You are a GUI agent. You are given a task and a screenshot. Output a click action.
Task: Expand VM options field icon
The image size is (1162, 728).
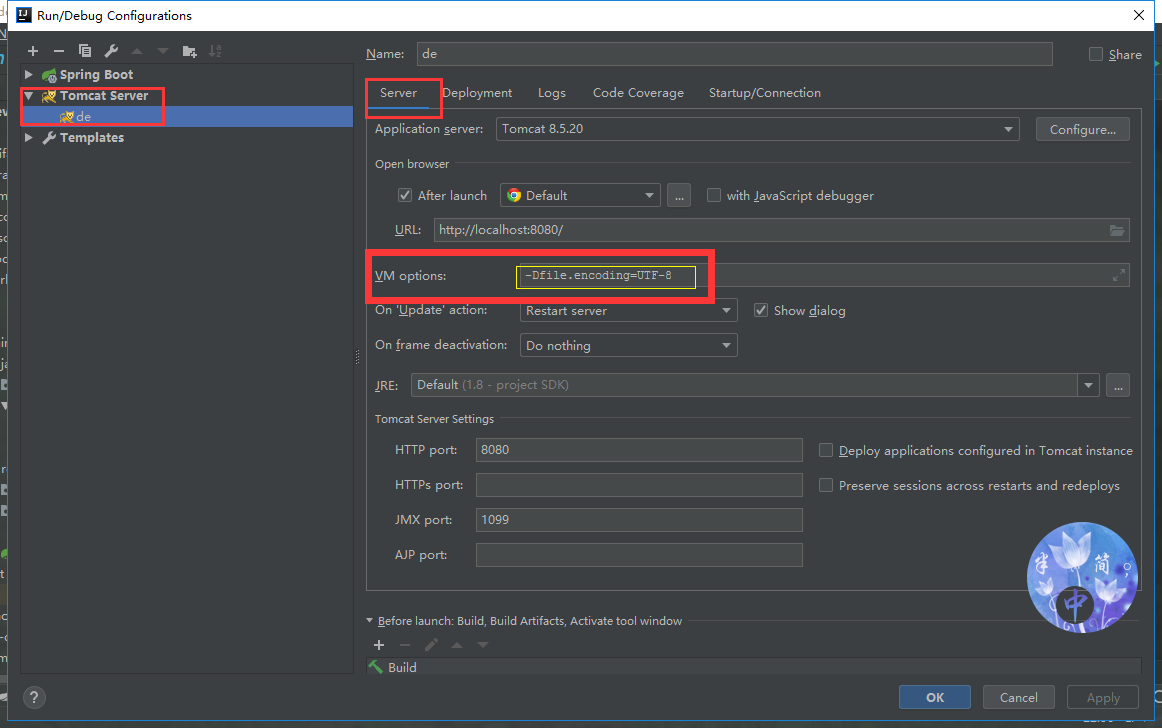point(1119,276)
